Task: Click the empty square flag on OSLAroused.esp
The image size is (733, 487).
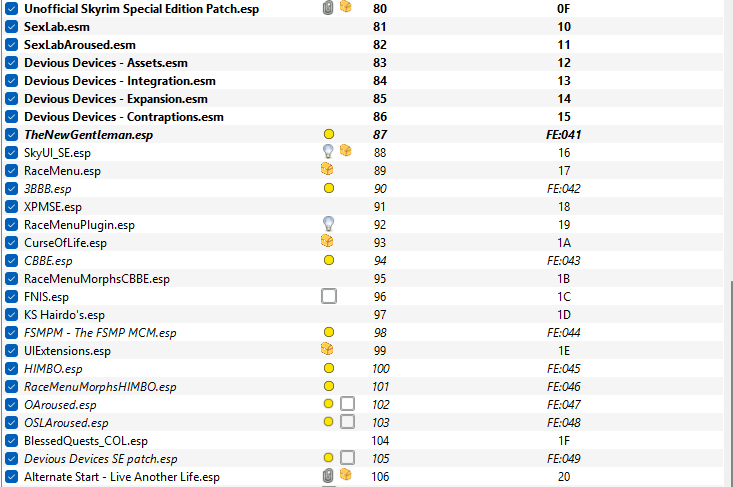Action: pos(347,422)
